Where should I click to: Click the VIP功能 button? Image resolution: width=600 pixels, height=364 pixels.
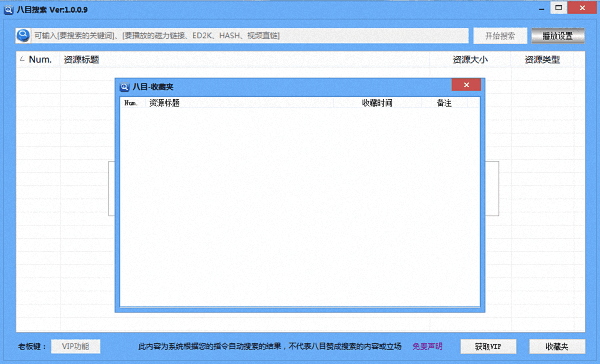pyautogui.click(x=75, y=346)
